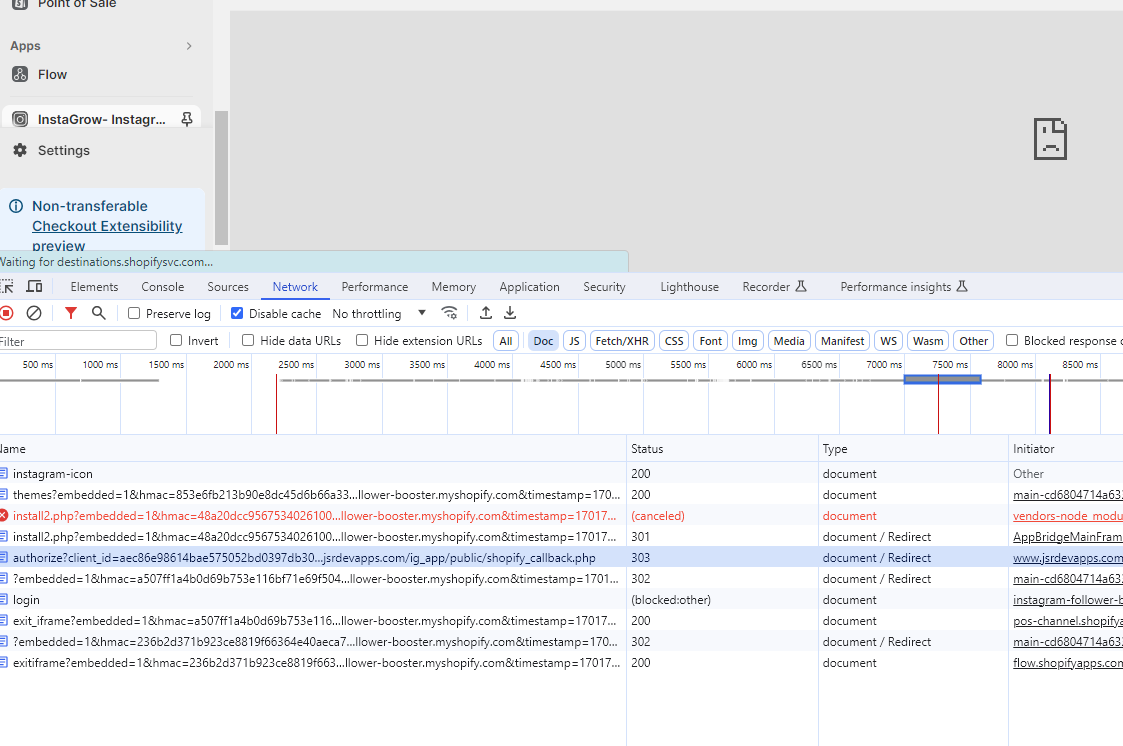Click the red marker near 2500 ms
Viewport: 1123px width, 746px height.
pyautogui.click(x=276, y=404)
